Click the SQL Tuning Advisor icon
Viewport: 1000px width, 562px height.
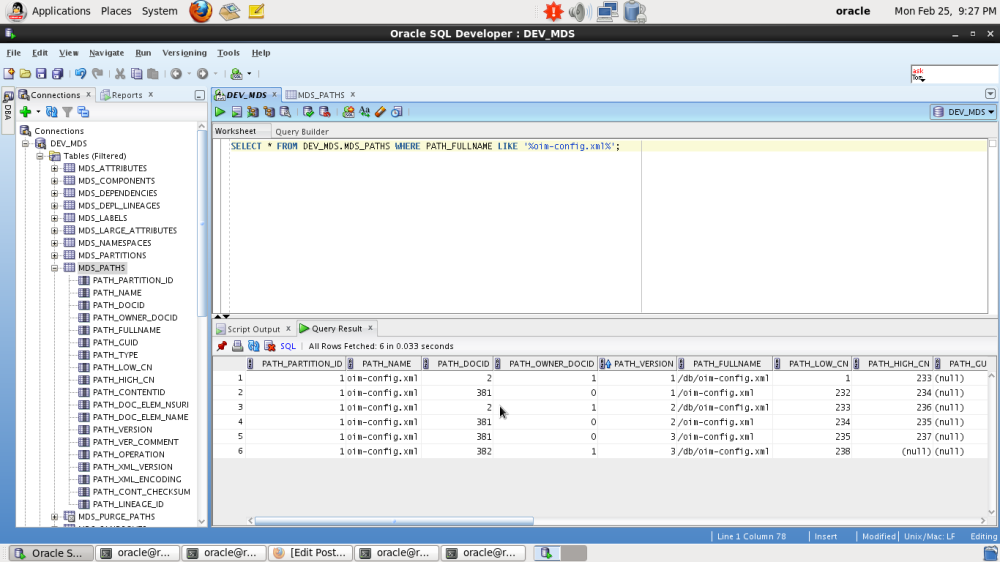click(286, 112)
